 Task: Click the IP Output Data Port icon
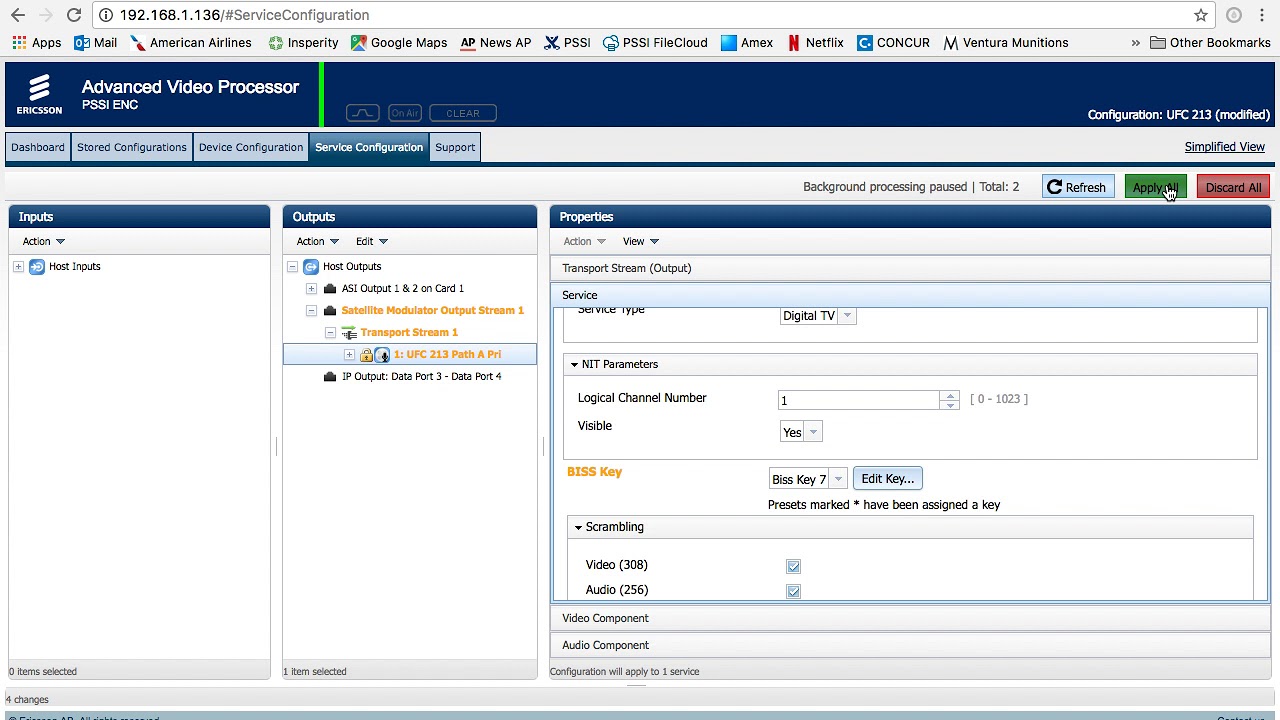330,377
